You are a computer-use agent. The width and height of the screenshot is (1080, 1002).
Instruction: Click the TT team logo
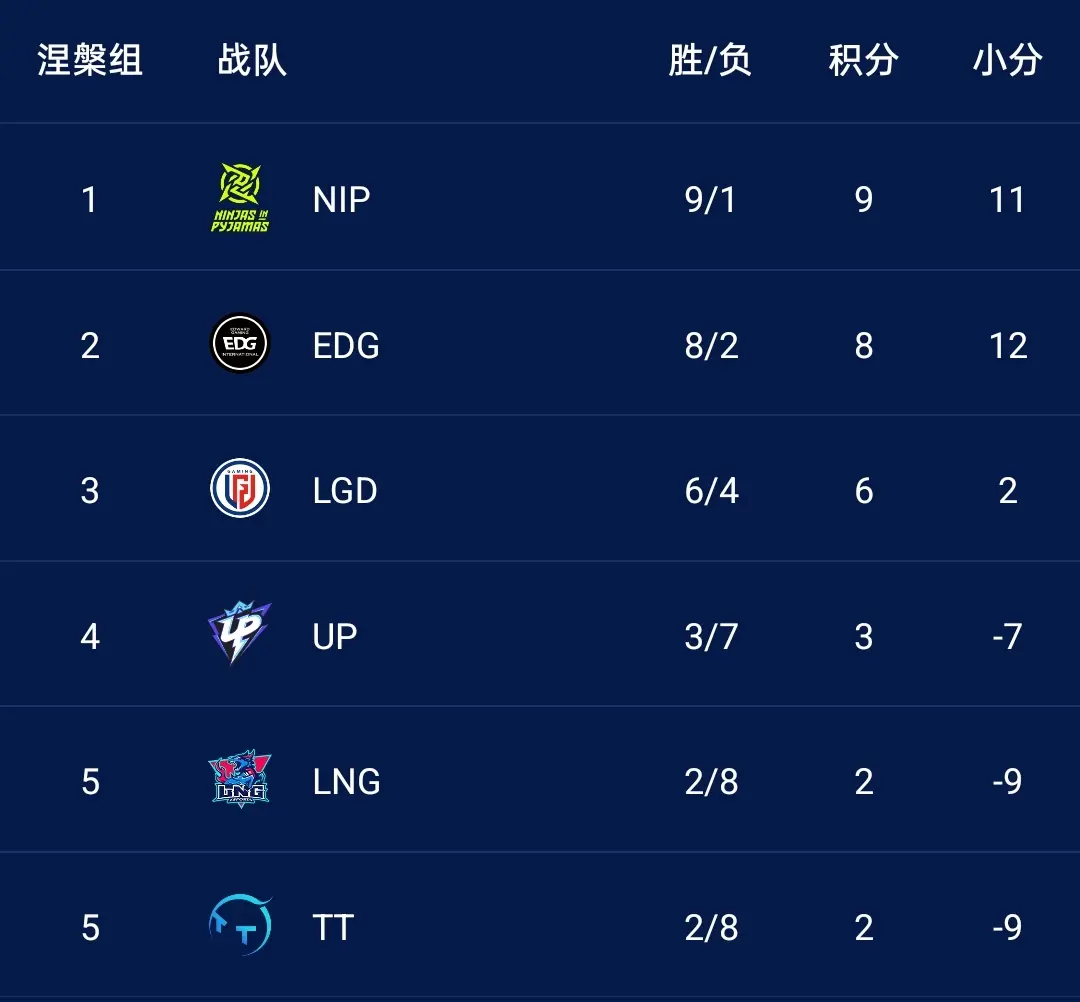240,925
